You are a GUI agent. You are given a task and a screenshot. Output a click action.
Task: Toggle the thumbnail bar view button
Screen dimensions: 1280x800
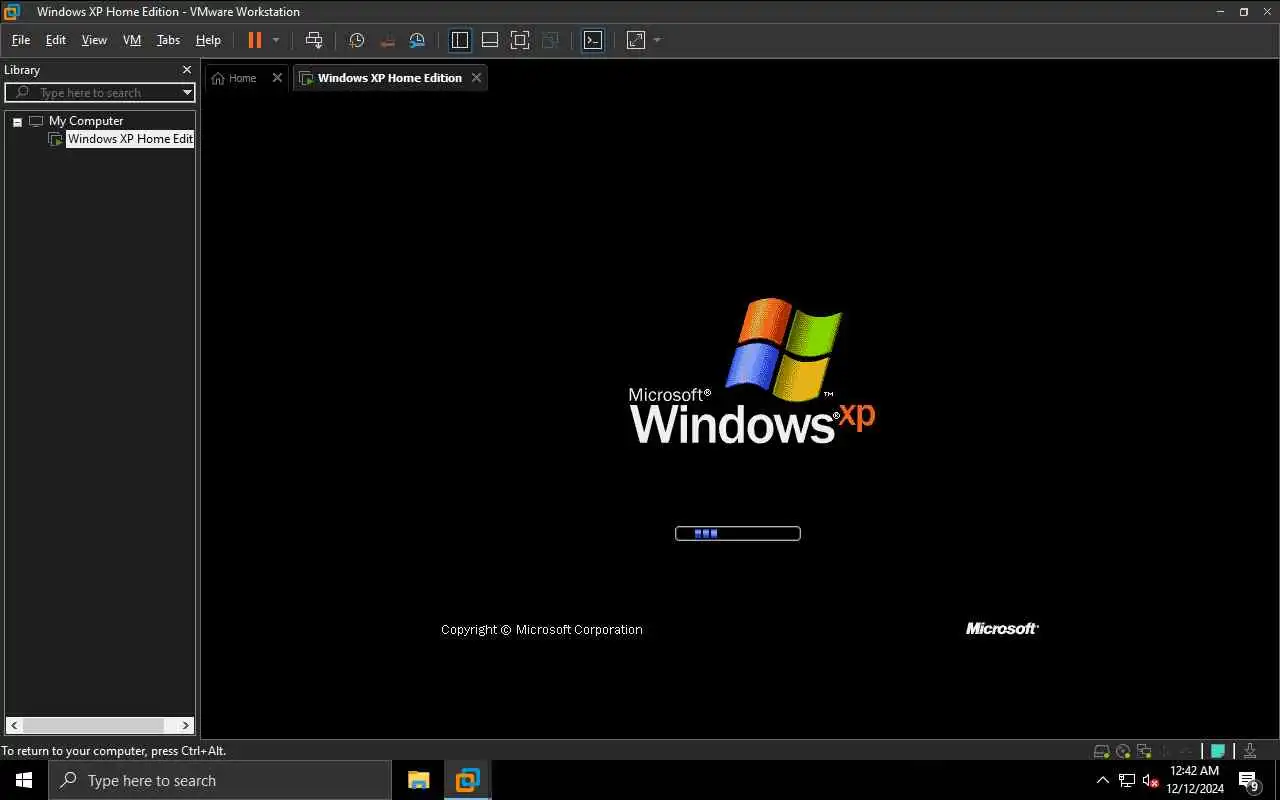(490, 40)
